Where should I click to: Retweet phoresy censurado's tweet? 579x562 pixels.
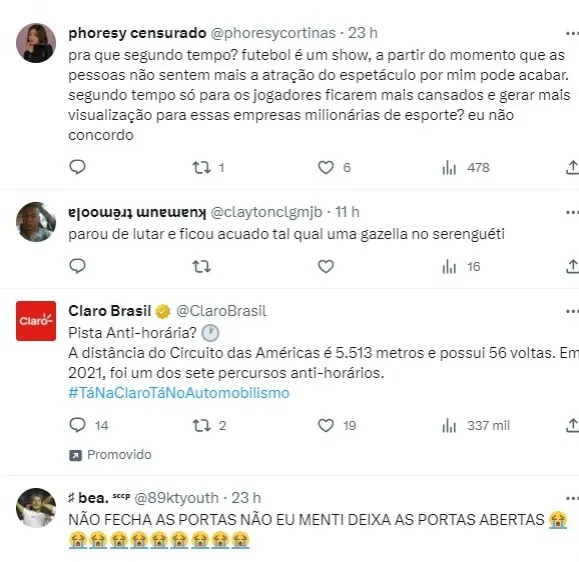(x=202, y=168)
